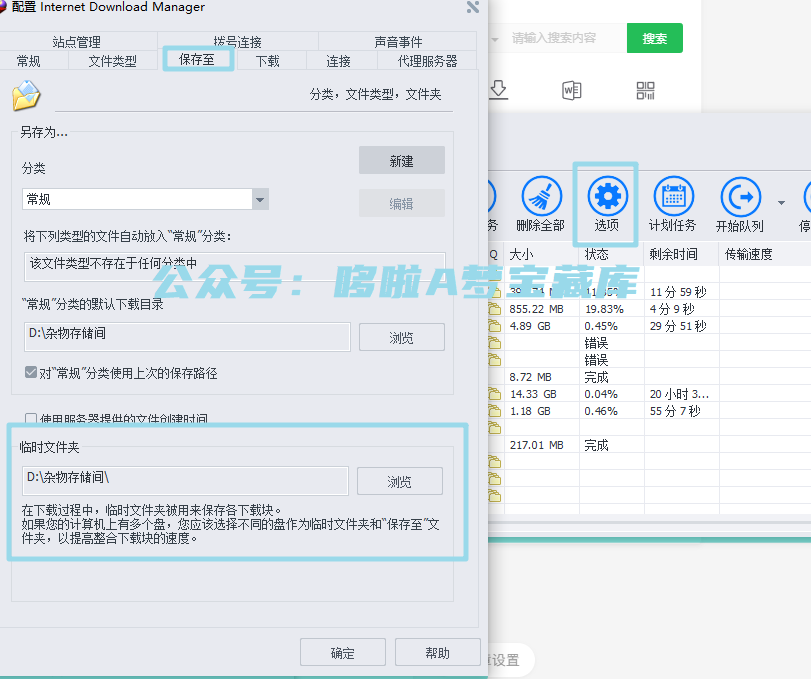The height and width of the screenshot is (679, 811).
Task: Click the Word document icon
Action: tap(572, 90)
